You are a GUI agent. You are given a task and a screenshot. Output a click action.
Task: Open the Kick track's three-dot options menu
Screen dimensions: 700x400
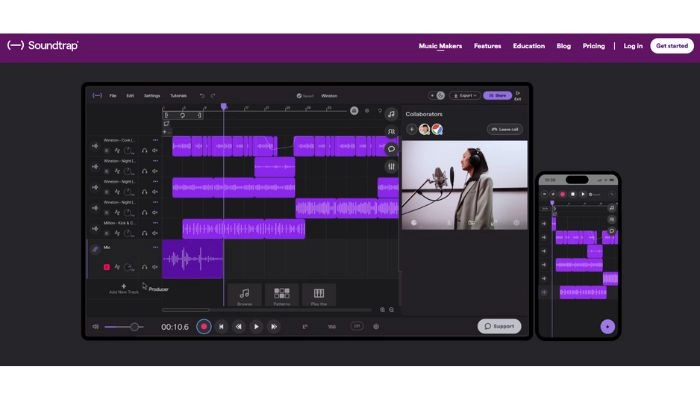[155, 223]
